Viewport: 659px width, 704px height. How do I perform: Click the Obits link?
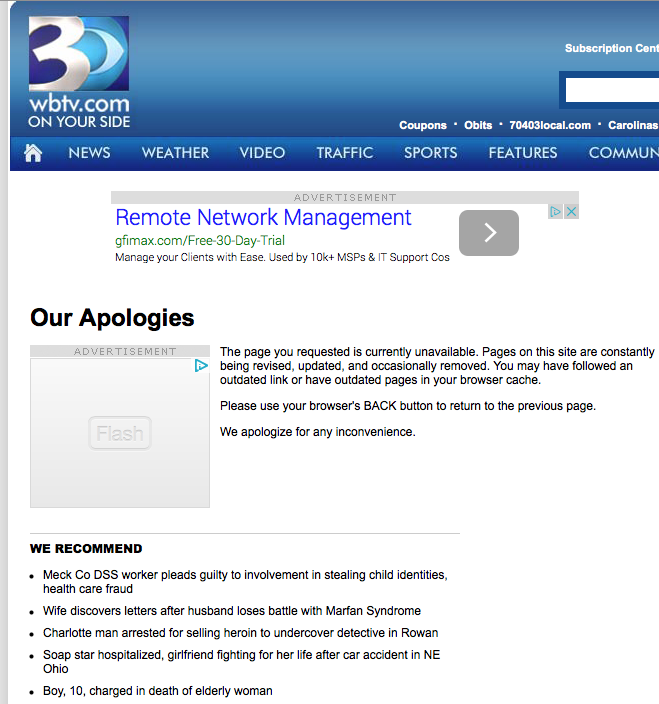click(478, 125)
